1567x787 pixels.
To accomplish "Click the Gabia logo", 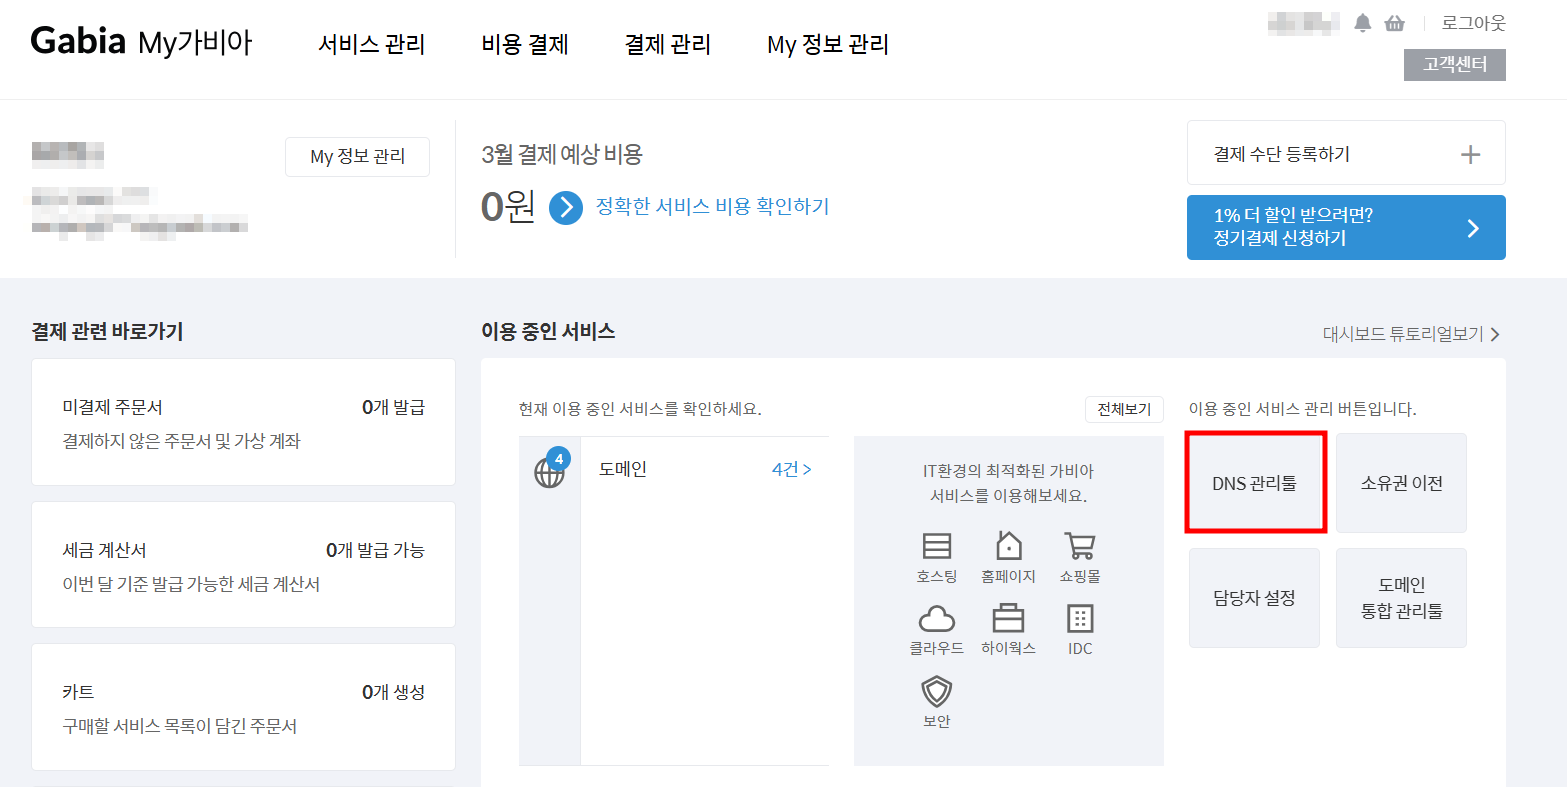I will click(78, 41).
